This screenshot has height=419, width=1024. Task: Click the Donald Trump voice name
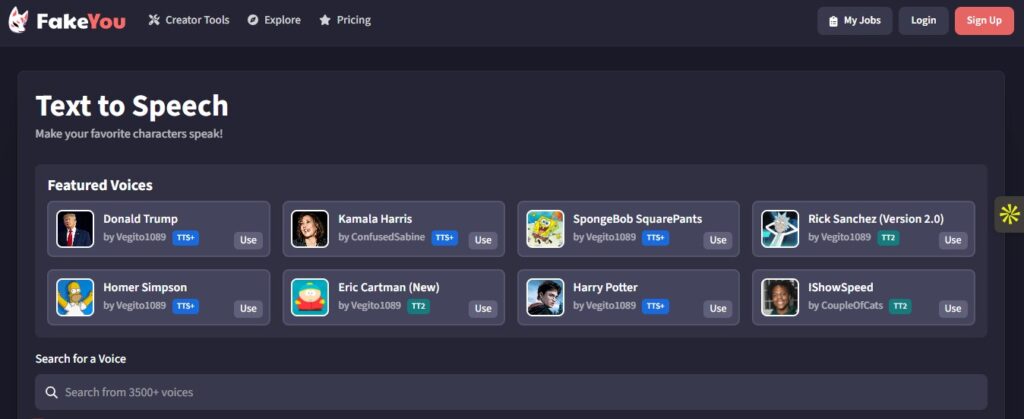coord(140,219)
